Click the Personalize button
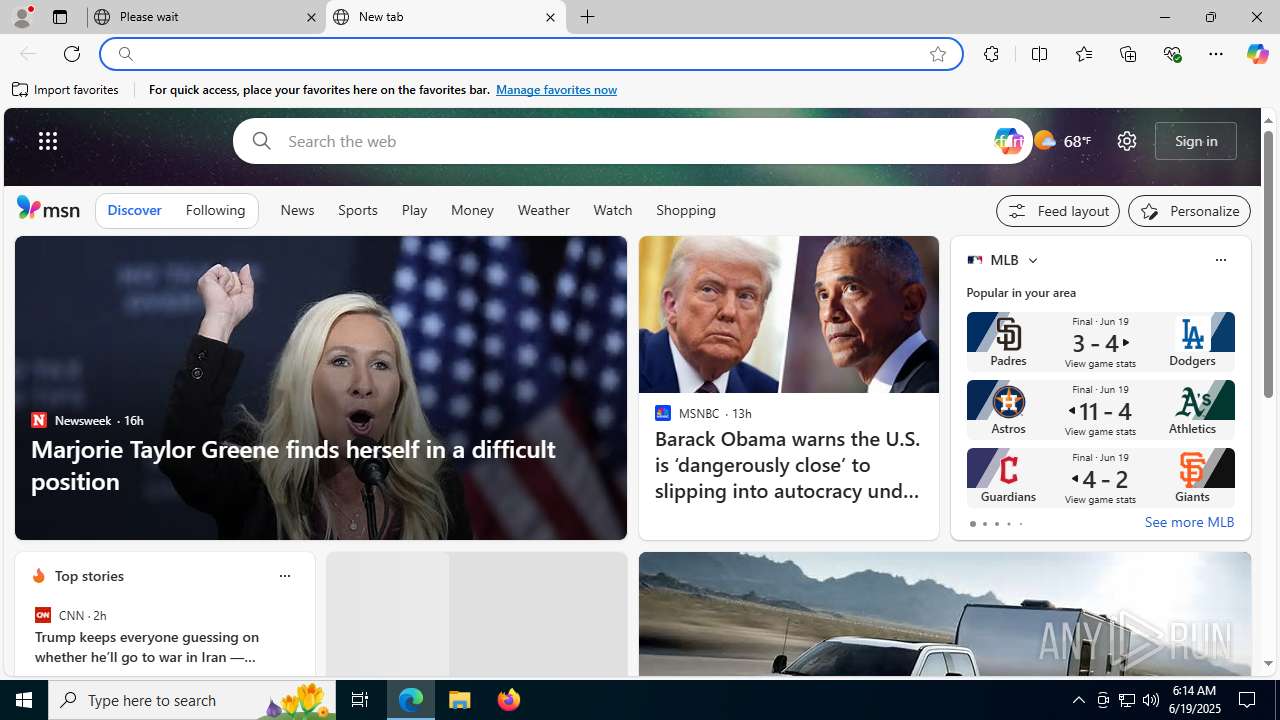 pos(1190,211)
